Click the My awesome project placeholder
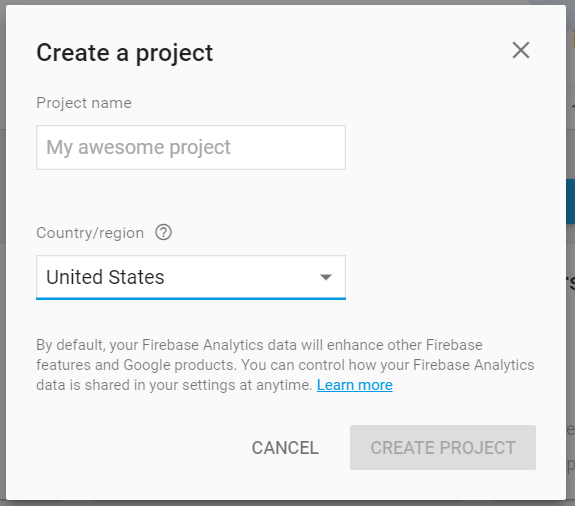 pyautogui.click(x=138, y=147)
